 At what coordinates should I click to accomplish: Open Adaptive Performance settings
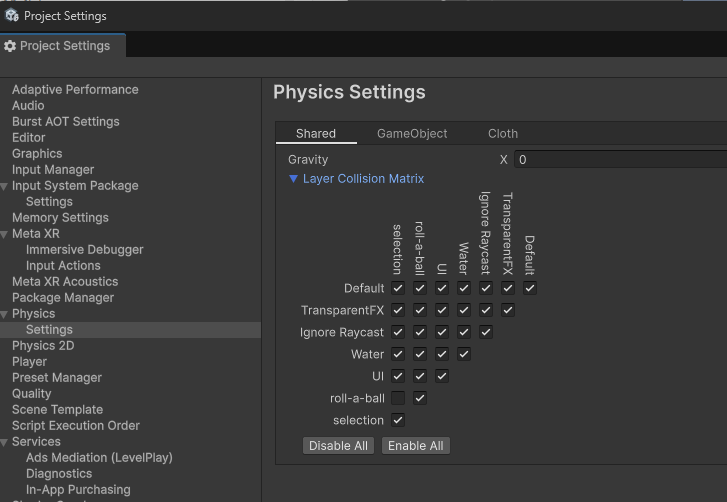75,89
